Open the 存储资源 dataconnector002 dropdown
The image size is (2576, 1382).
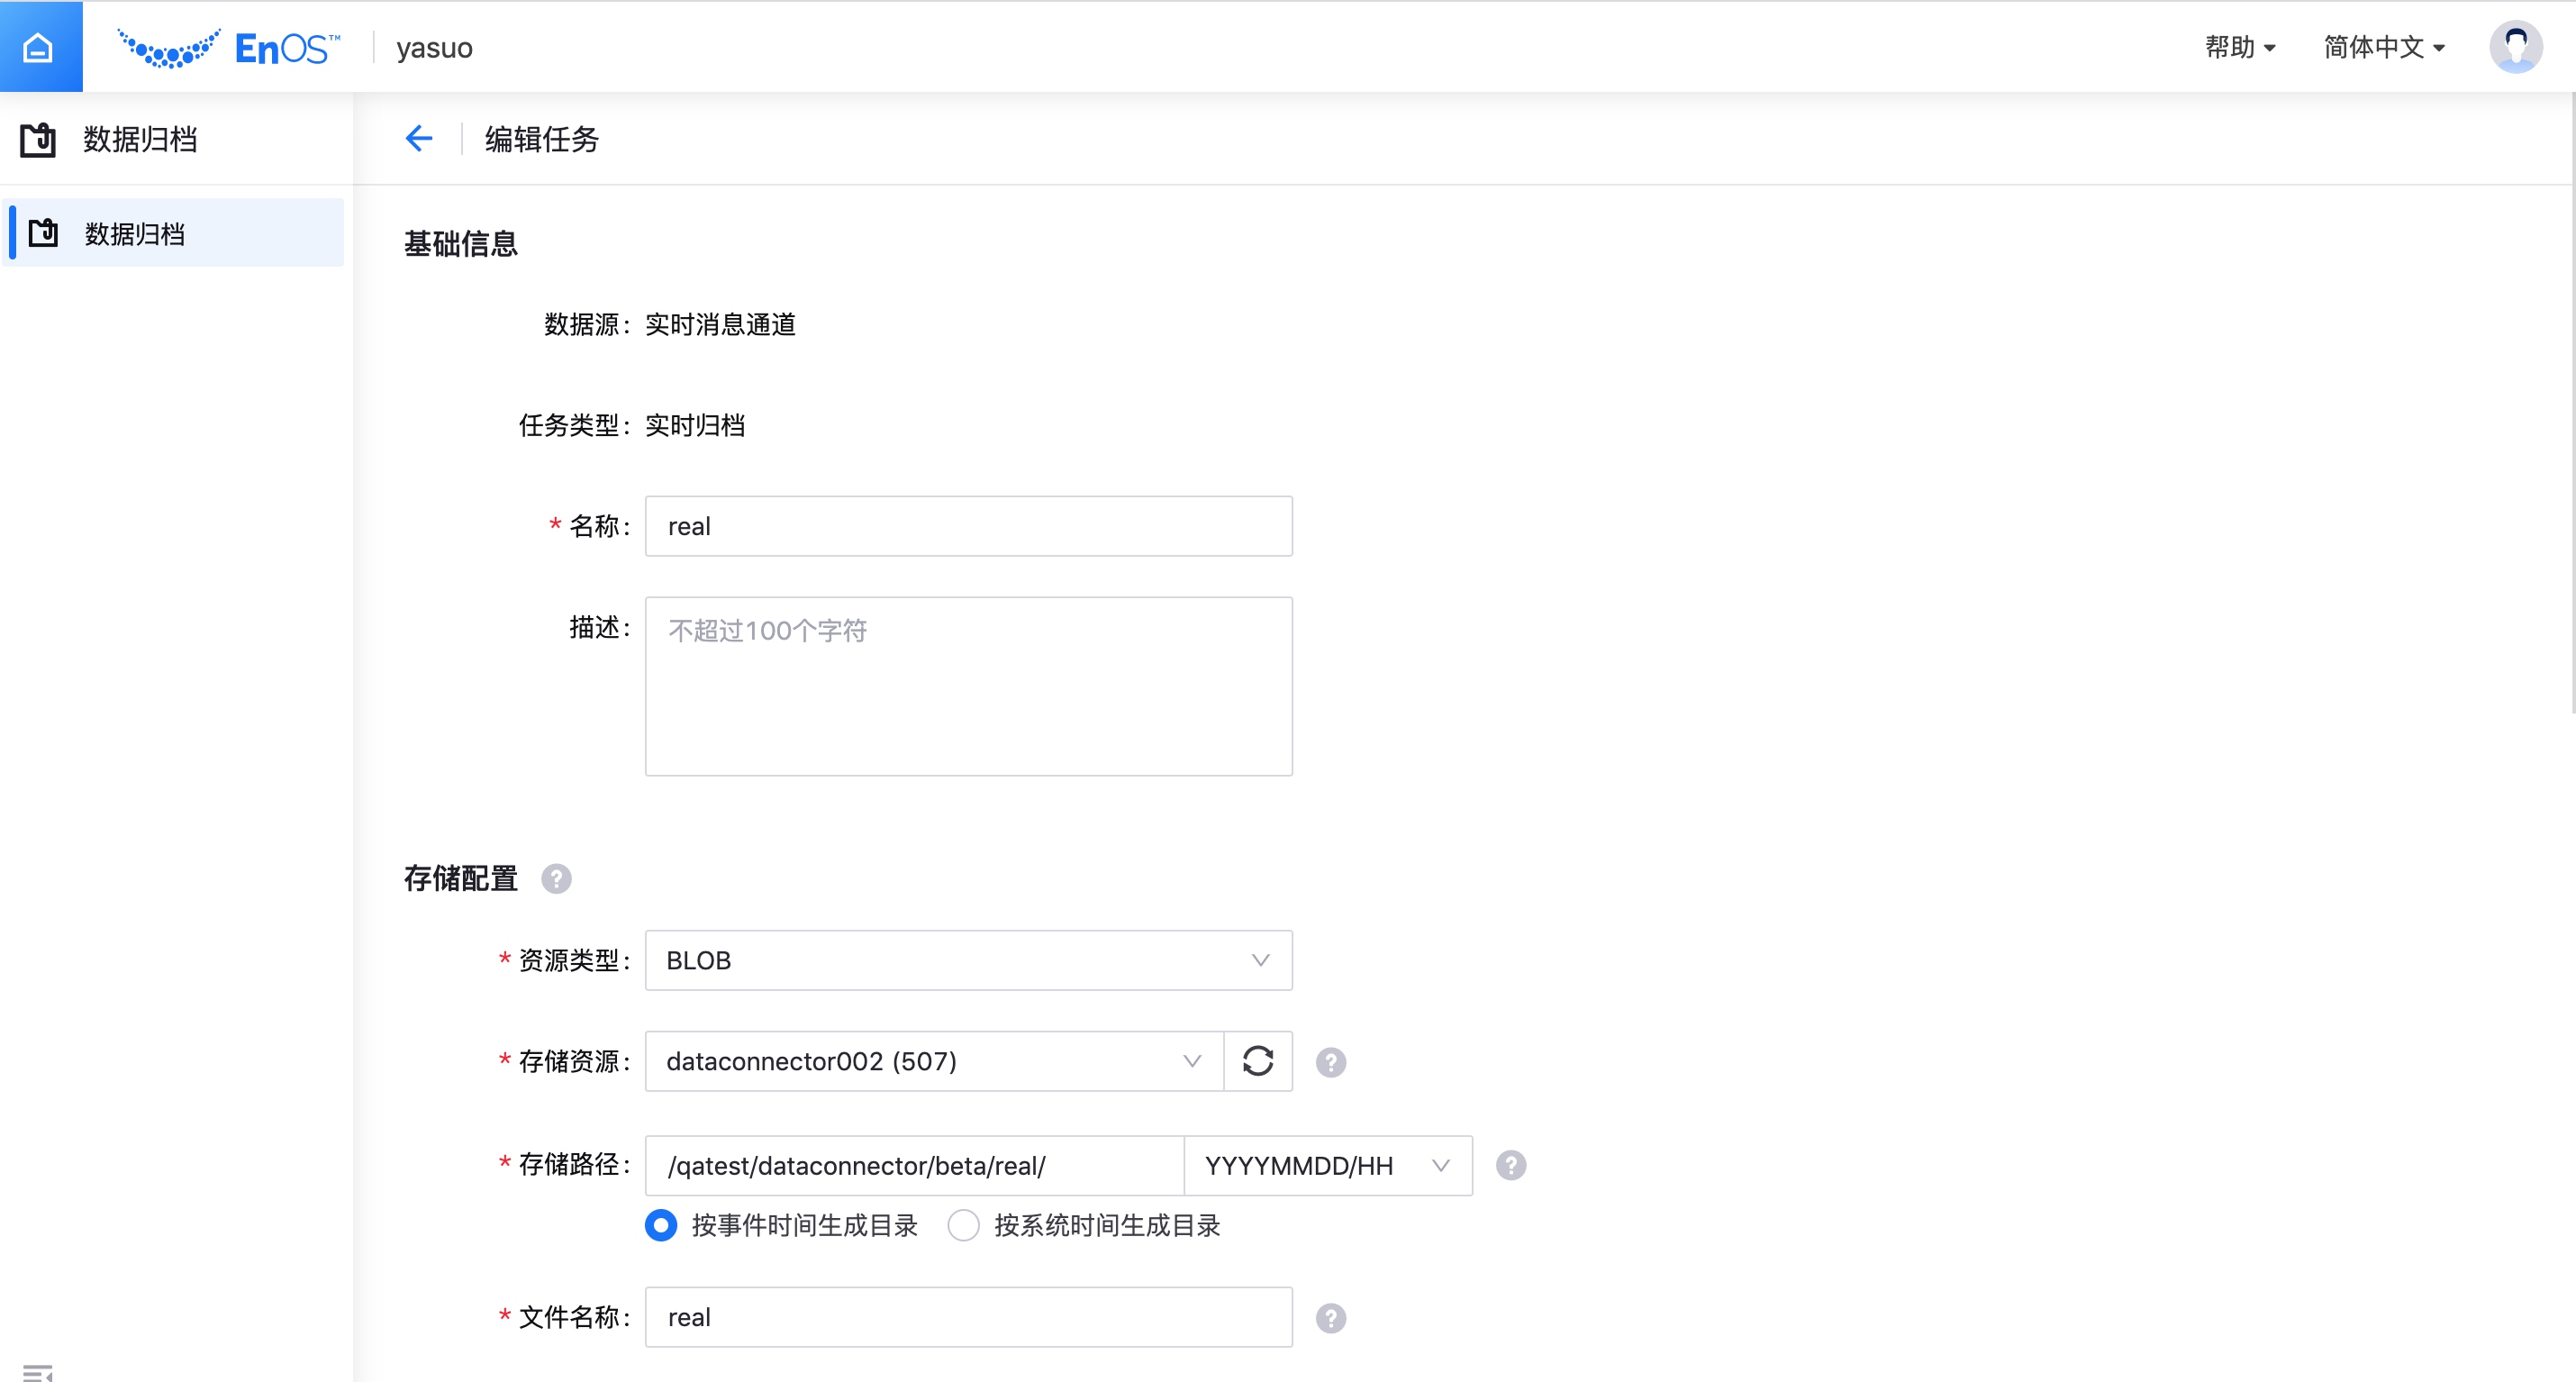coord(933,1061)
